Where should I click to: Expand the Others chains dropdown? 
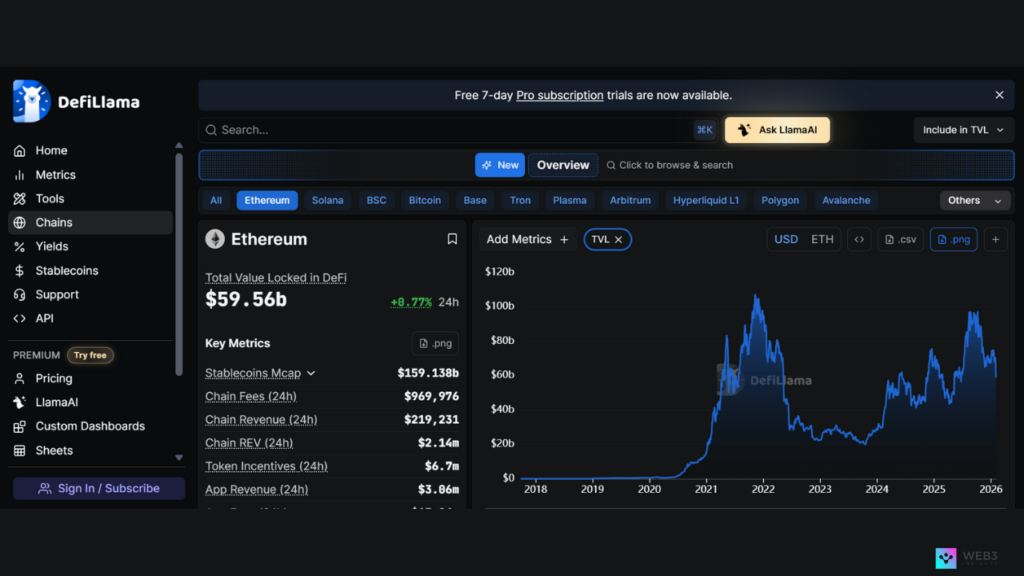[x=974, y=200]
